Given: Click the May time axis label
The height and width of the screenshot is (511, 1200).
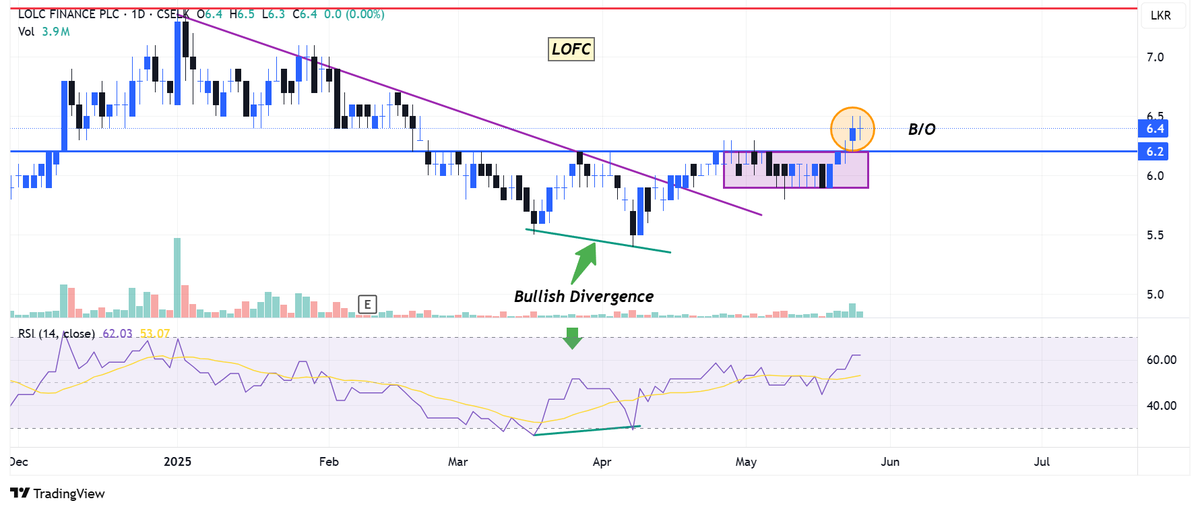Looking at the screenshot, I should coord(745,462).
